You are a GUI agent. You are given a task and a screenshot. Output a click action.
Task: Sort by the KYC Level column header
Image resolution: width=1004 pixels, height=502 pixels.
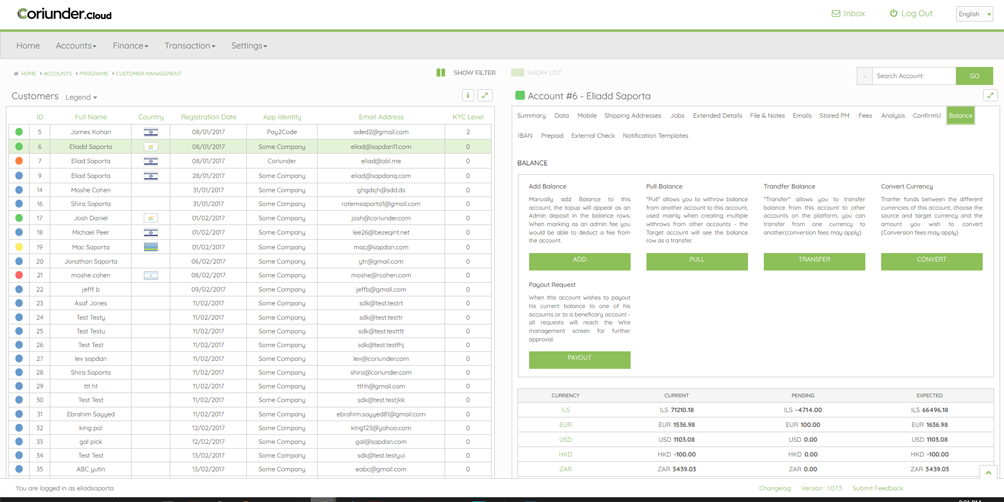[x=468, y=117]
